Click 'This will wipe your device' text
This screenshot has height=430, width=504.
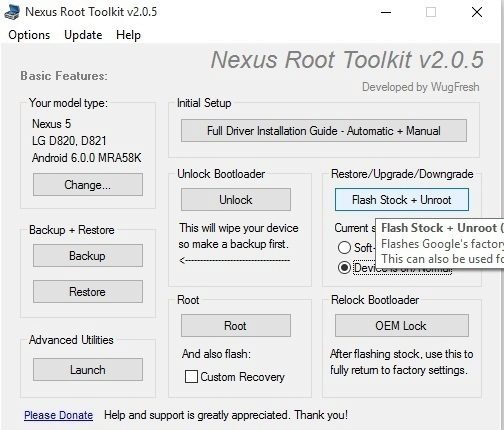point(239,228)
